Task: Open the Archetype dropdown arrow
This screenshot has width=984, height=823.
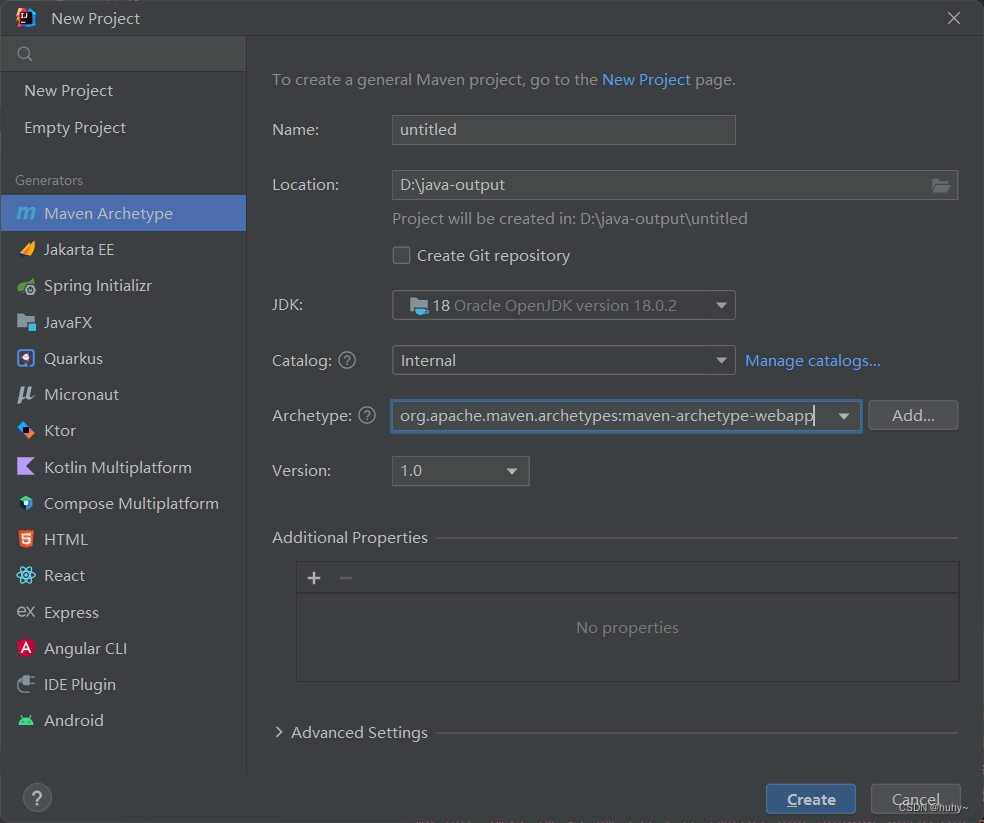Action: [844, 416]
